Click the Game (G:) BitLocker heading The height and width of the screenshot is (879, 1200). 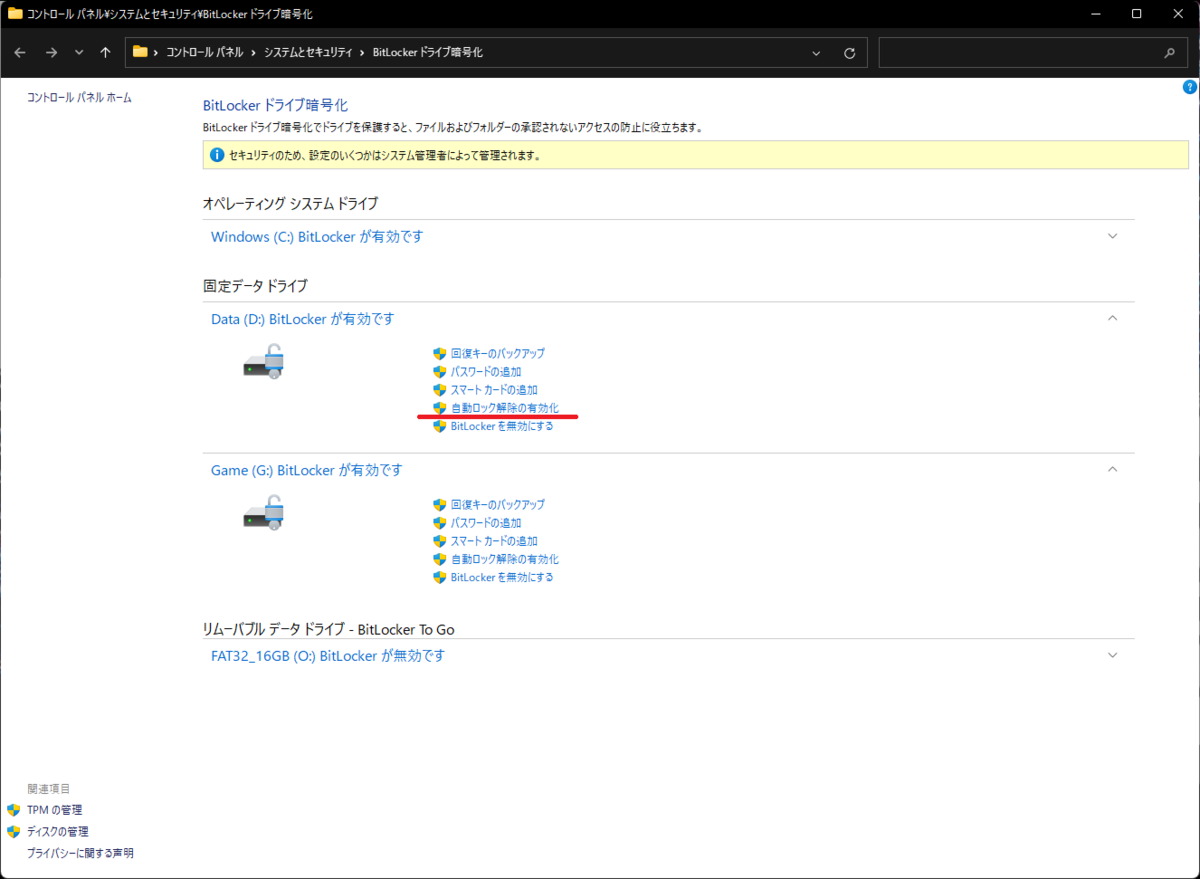click(x=307, y=470)
